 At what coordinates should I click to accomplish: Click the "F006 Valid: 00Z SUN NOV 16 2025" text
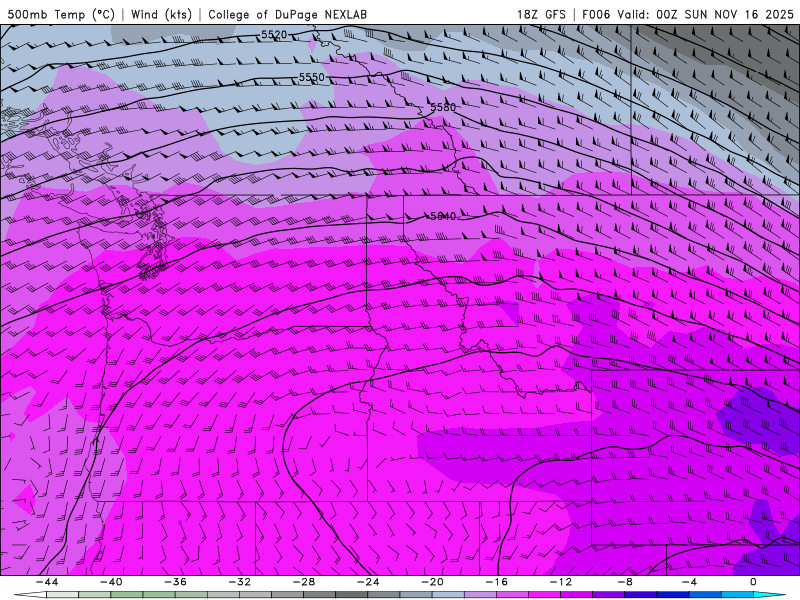688,14
